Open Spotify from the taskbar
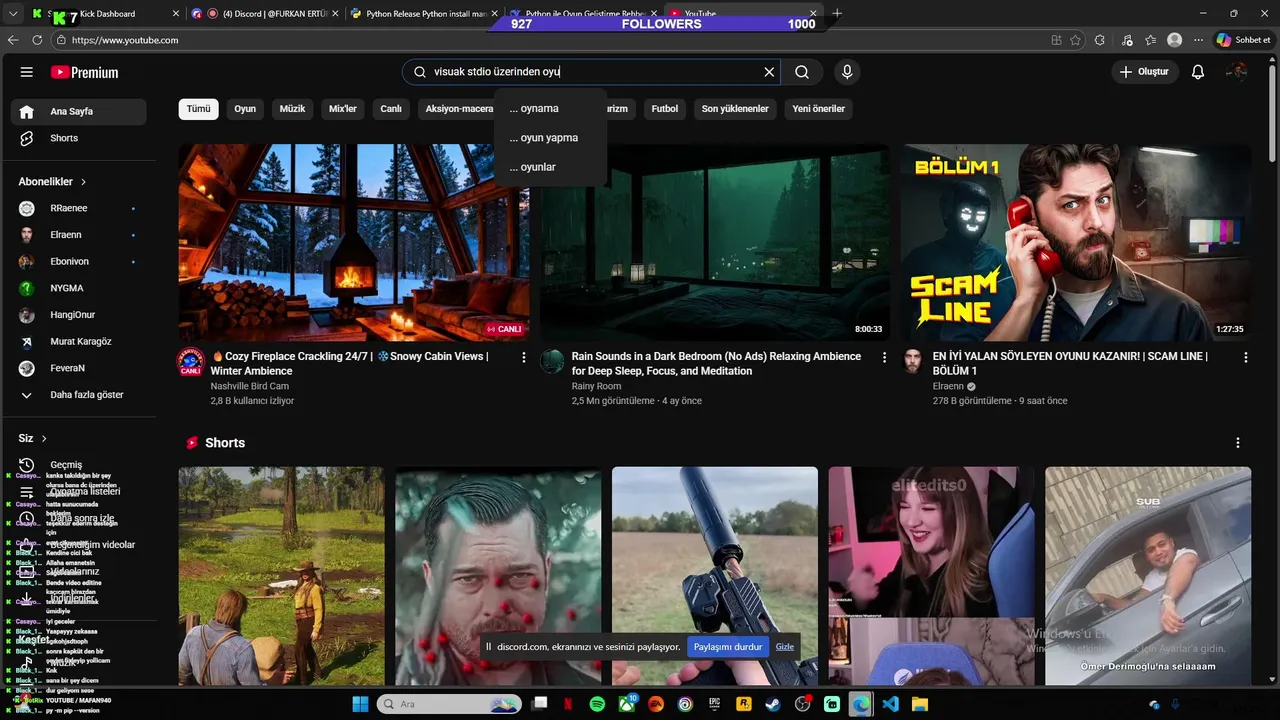Image resolution: width=1280 pixels, height=720 pixels. tap(597, 704)
